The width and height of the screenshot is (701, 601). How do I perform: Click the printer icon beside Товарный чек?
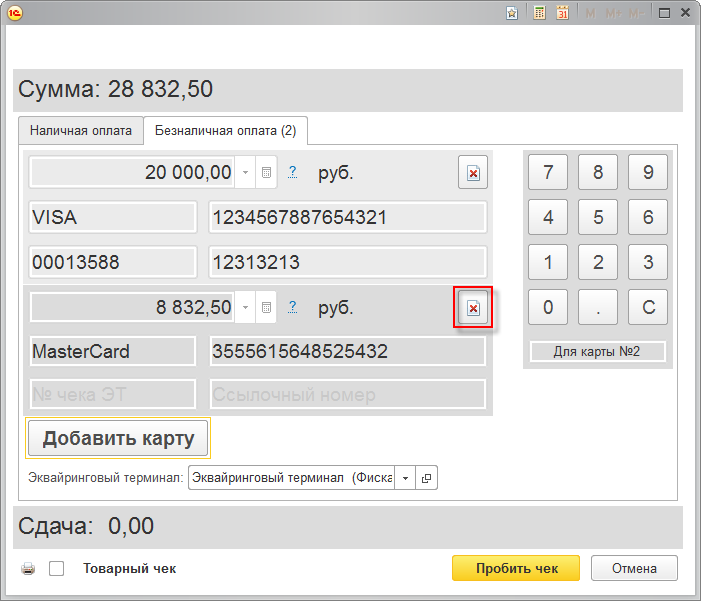point(28,569)
